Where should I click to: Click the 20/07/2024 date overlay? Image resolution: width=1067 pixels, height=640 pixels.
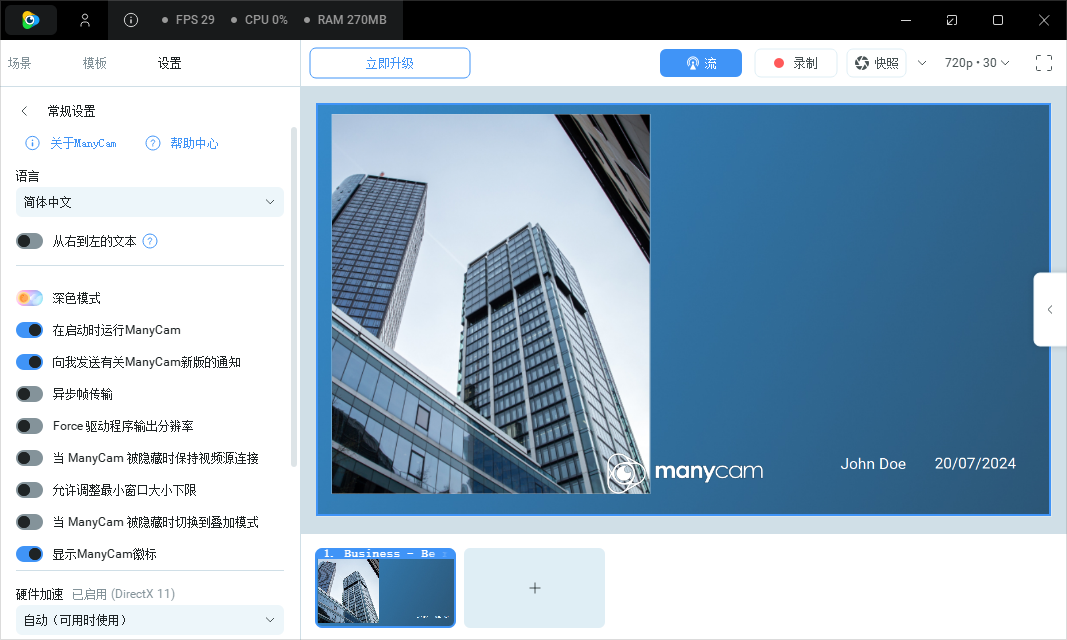click(x=975, y=464)
